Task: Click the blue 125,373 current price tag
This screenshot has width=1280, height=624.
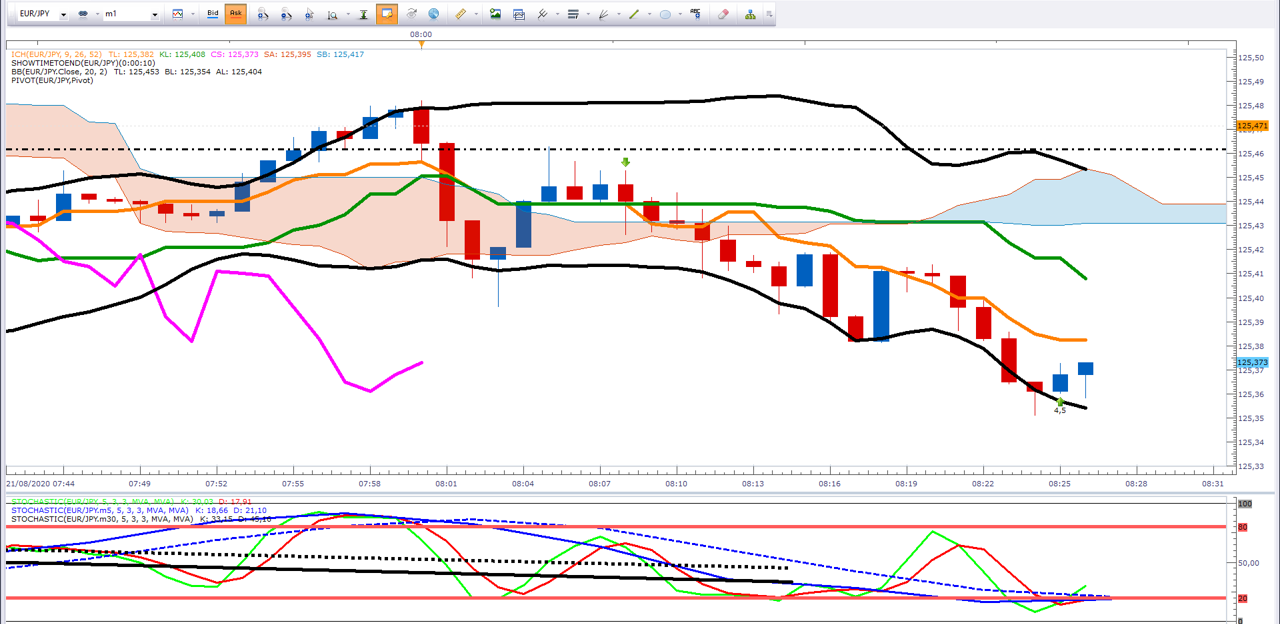Action: coord(1253,362)
